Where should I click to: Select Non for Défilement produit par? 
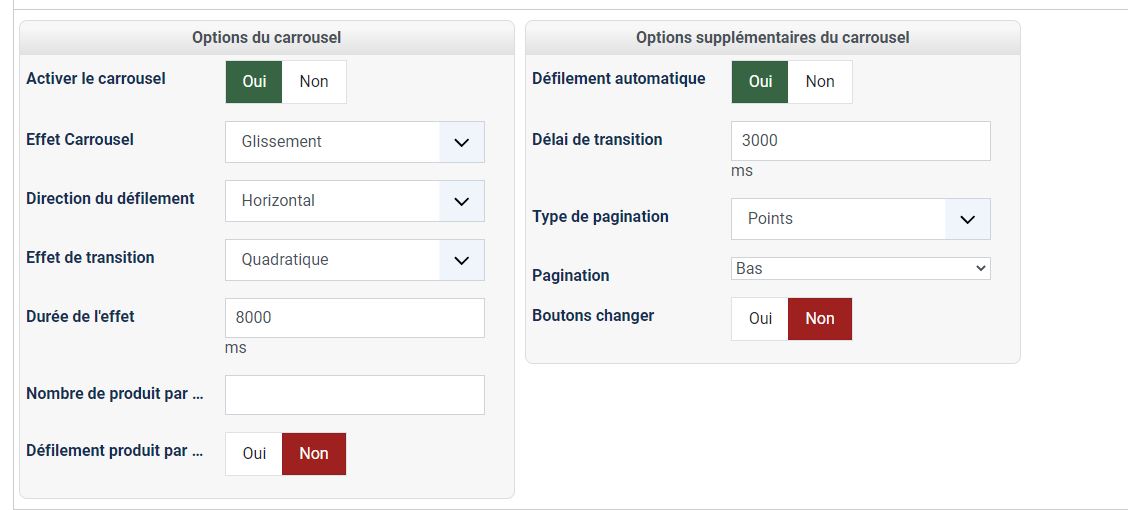(x=314, y=454)
